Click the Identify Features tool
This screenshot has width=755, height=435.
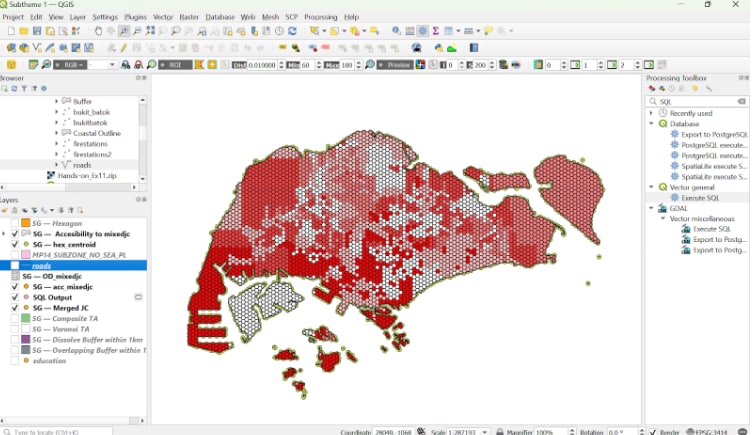point(397,31)
